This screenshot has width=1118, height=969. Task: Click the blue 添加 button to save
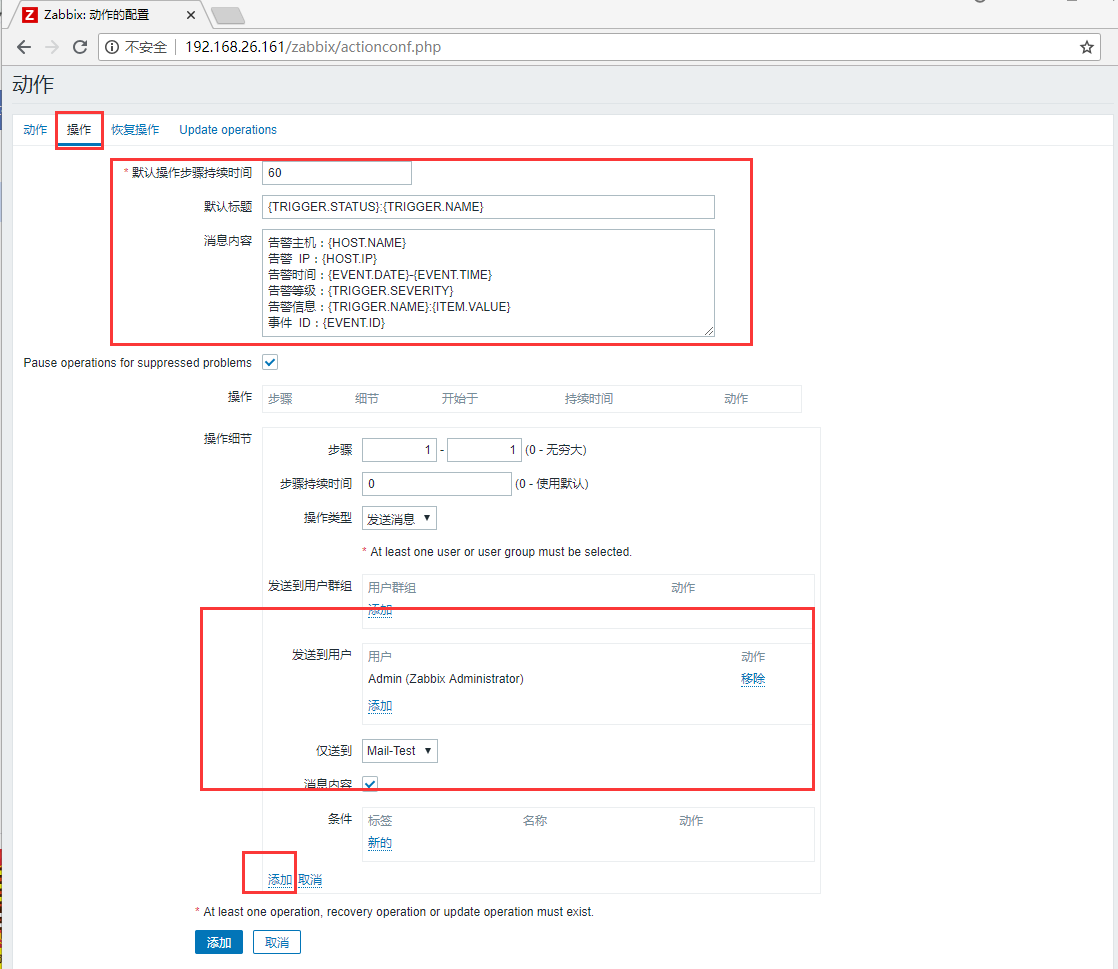coord(218,941)
